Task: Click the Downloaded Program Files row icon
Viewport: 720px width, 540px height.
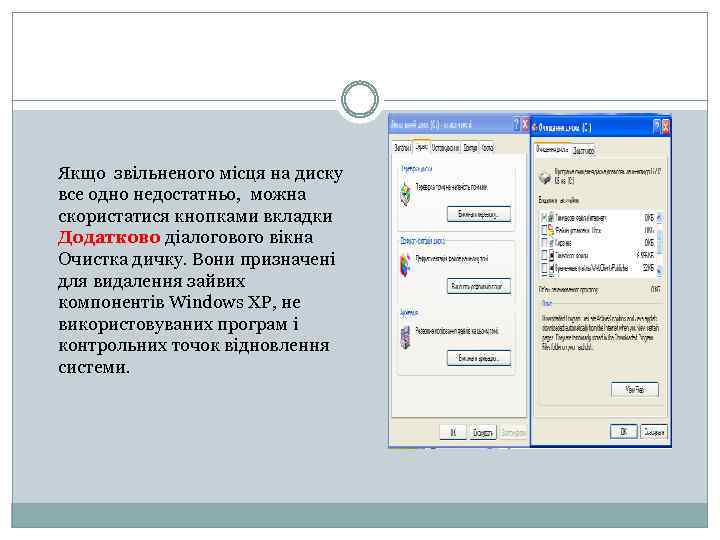Action: click(551, 217)
